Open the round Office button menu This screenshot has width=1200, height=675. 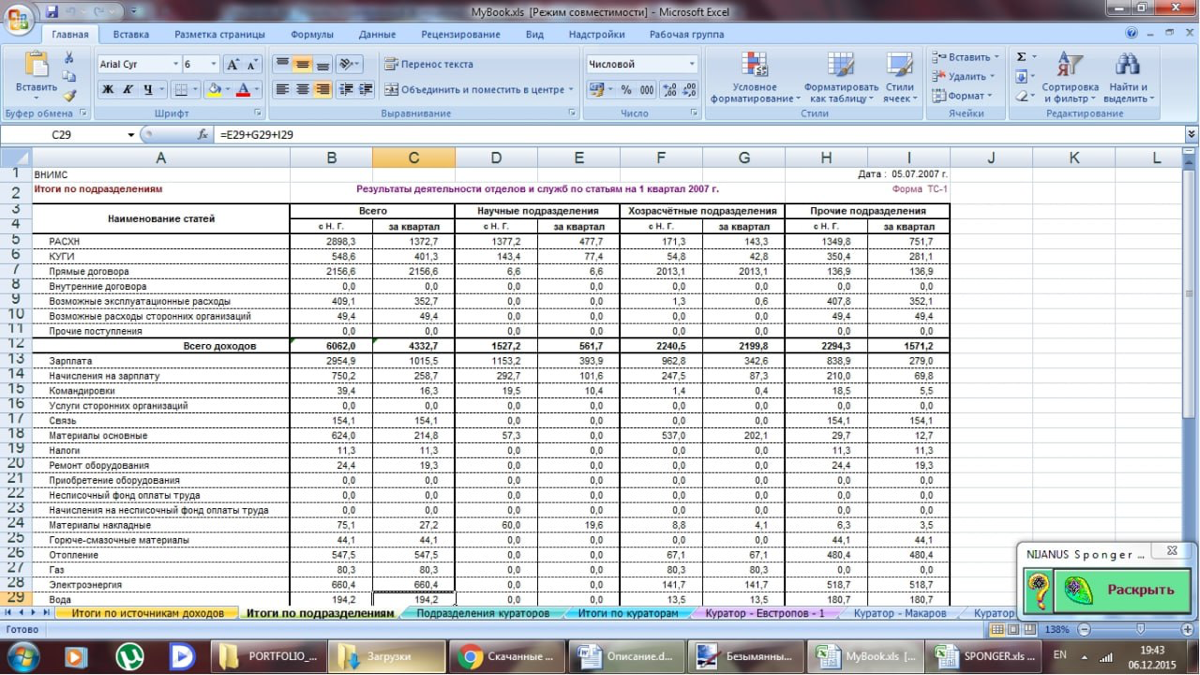[17, 19]
